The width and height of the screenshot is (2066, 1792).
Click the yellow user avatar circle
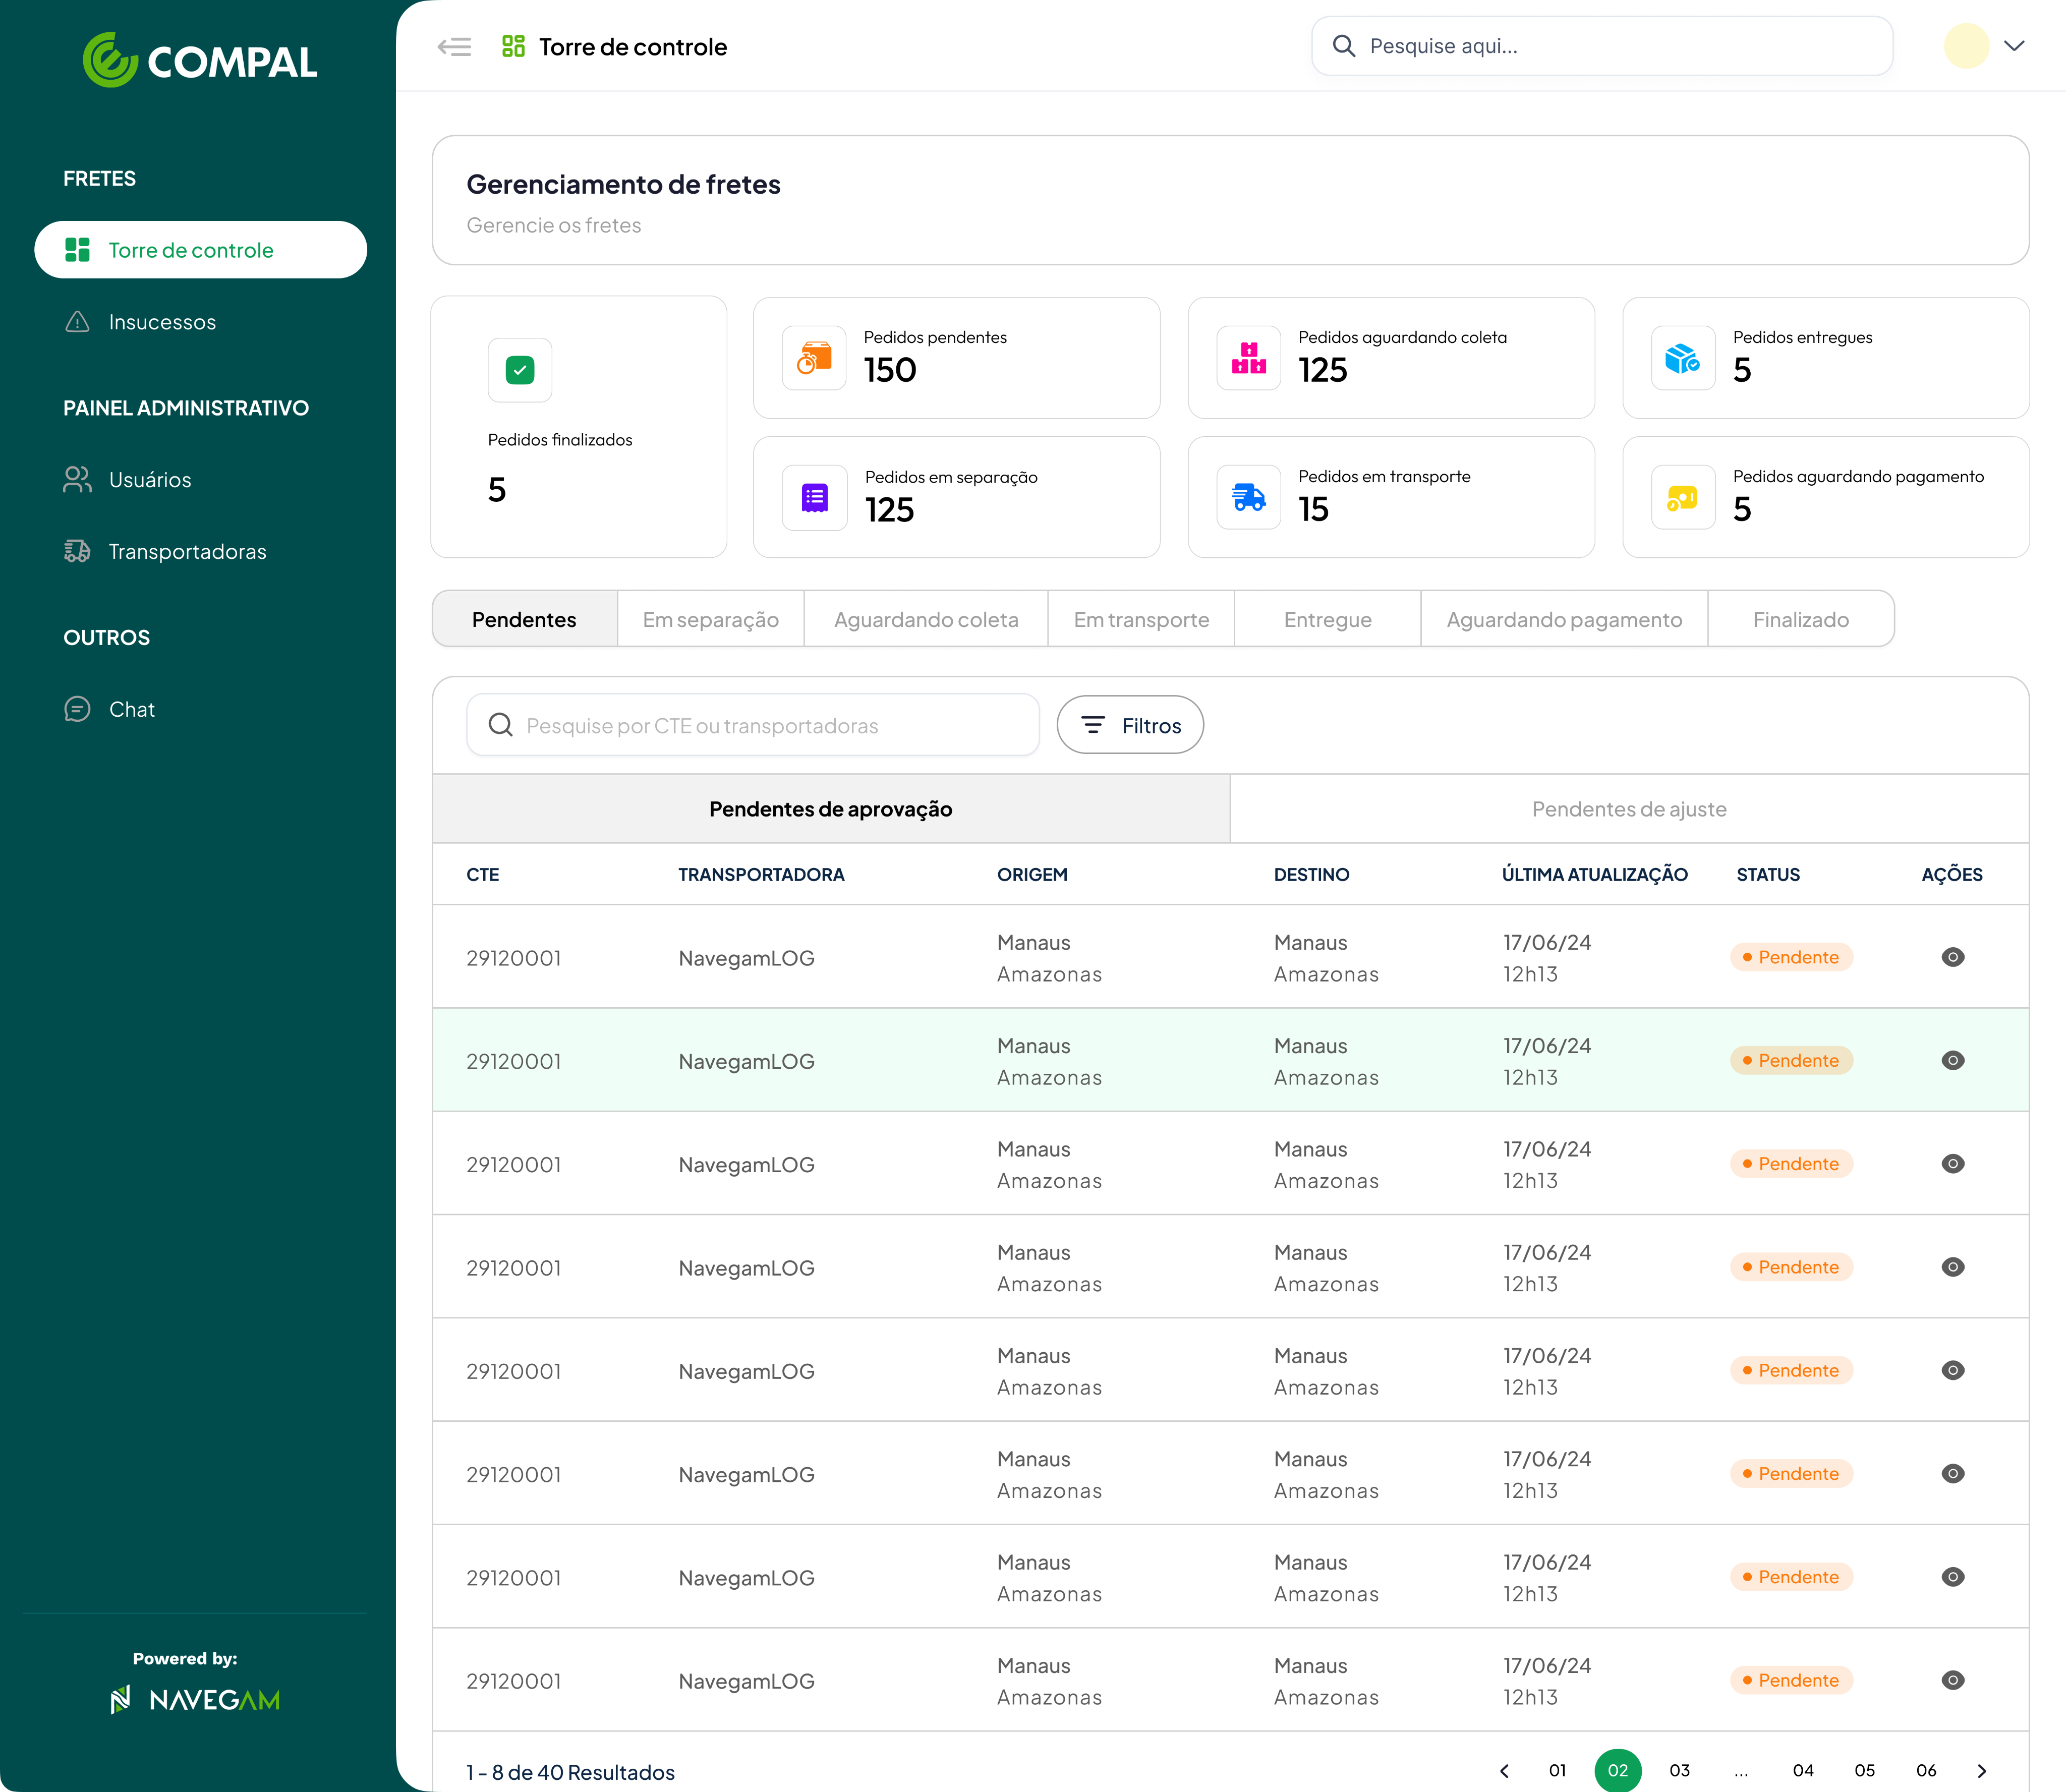coord(1965,46)
